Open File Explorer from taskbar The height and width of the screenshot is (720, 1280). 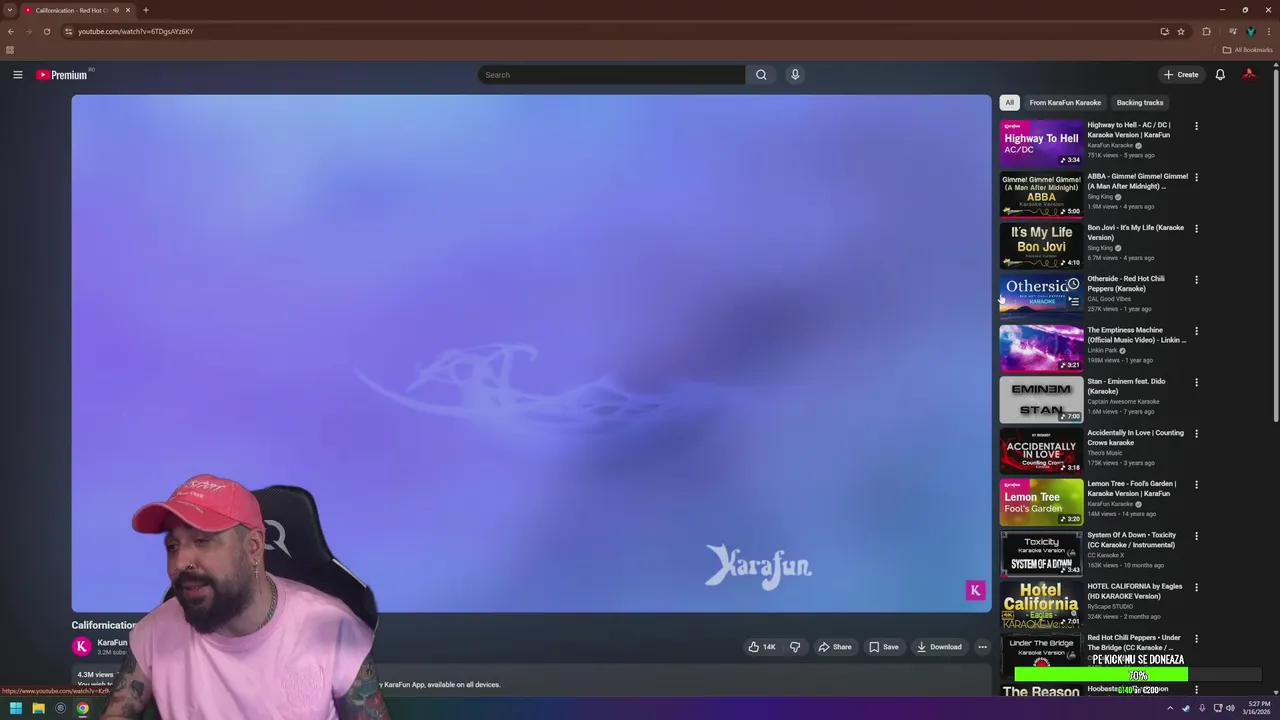38,708
